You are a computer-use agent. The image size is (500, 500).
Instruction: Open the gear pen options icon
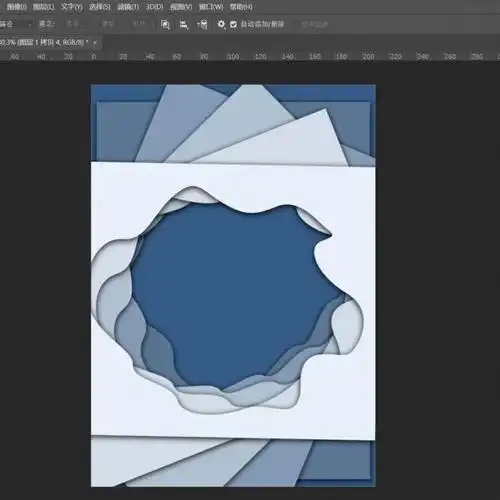point(221,24)
